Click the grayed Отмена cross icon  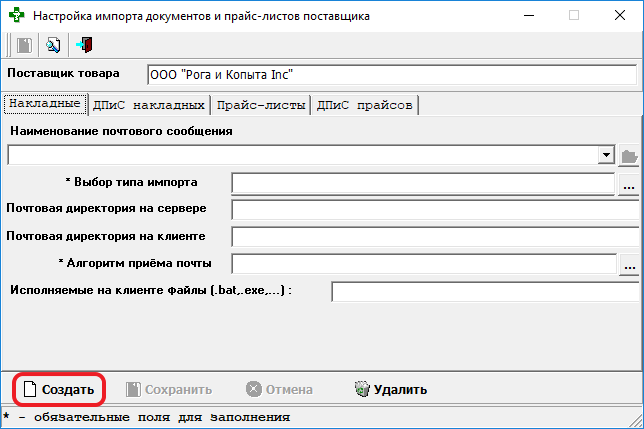[x=253, y=389]
